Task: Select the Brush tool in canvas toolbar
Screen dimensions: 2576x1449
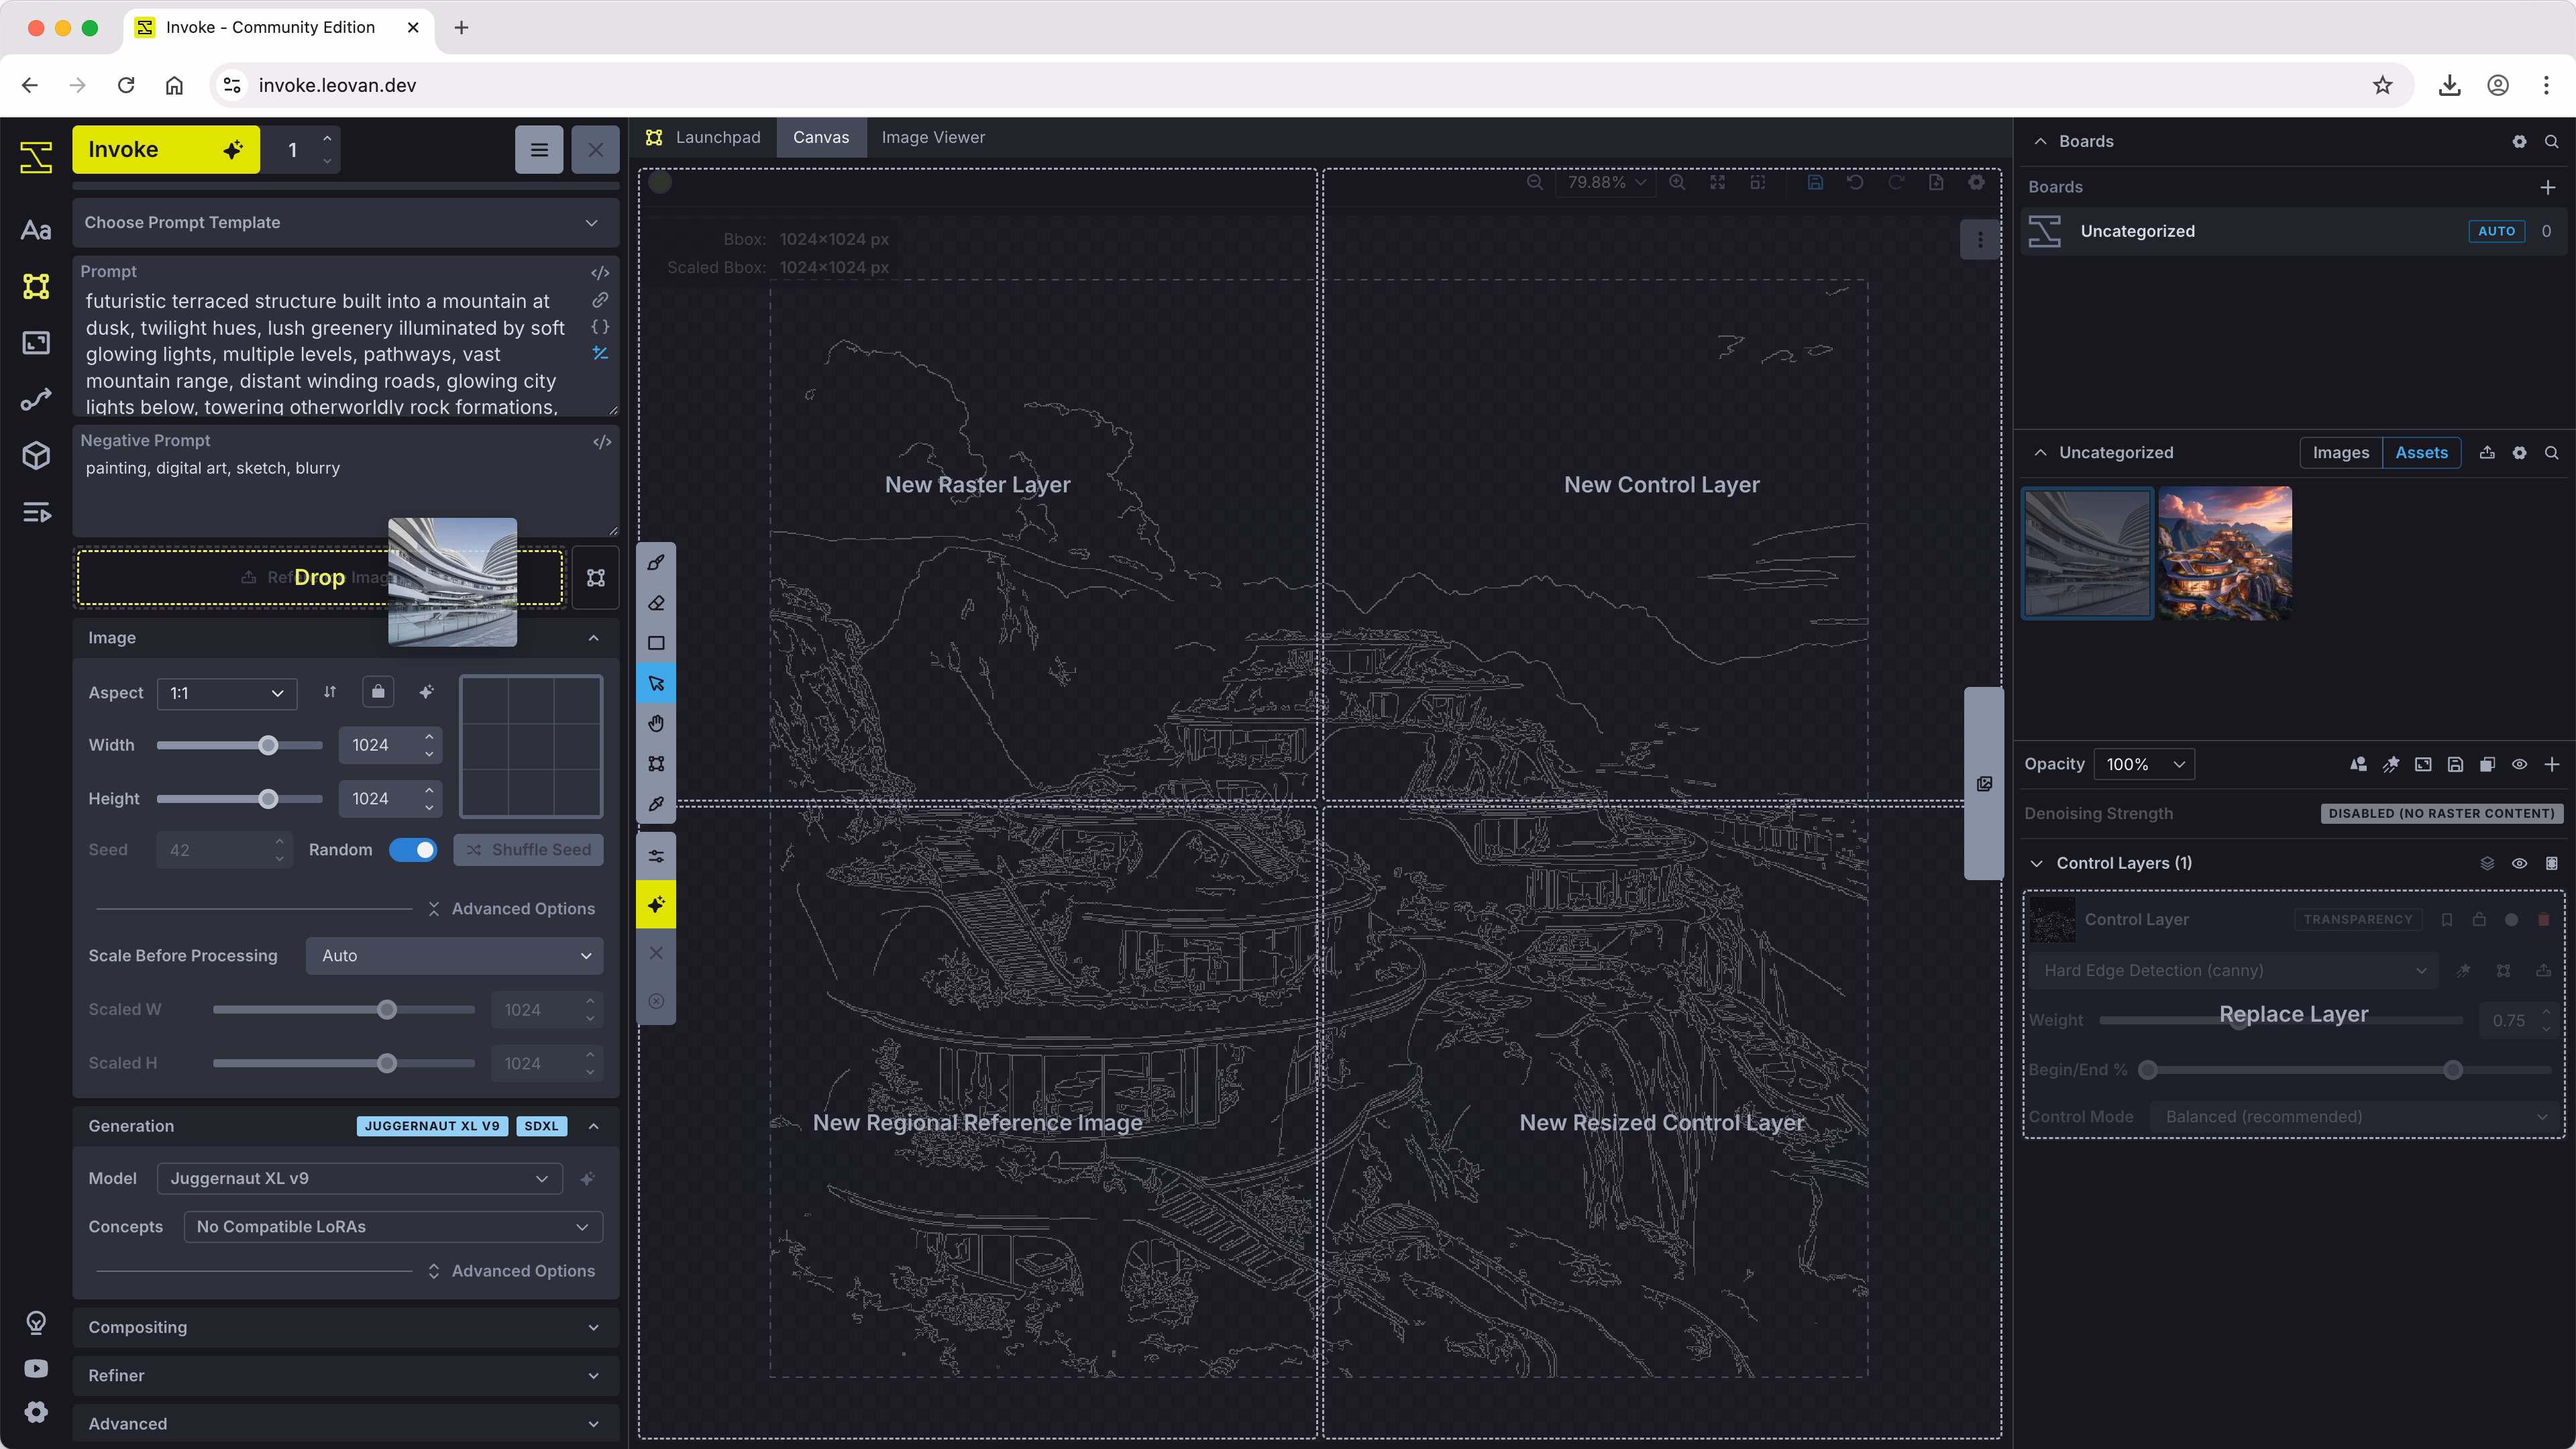Action: 656,563
